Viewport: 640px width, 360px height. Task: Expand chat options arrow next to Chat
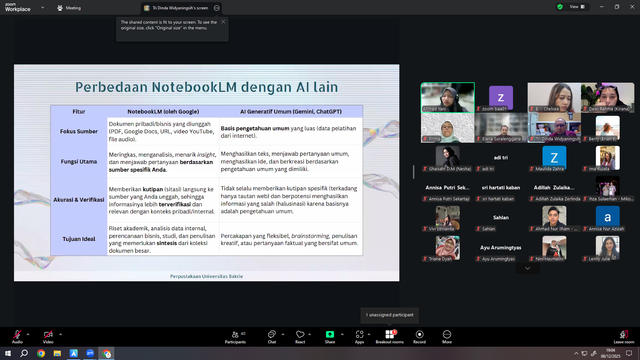tap(283, 334)
